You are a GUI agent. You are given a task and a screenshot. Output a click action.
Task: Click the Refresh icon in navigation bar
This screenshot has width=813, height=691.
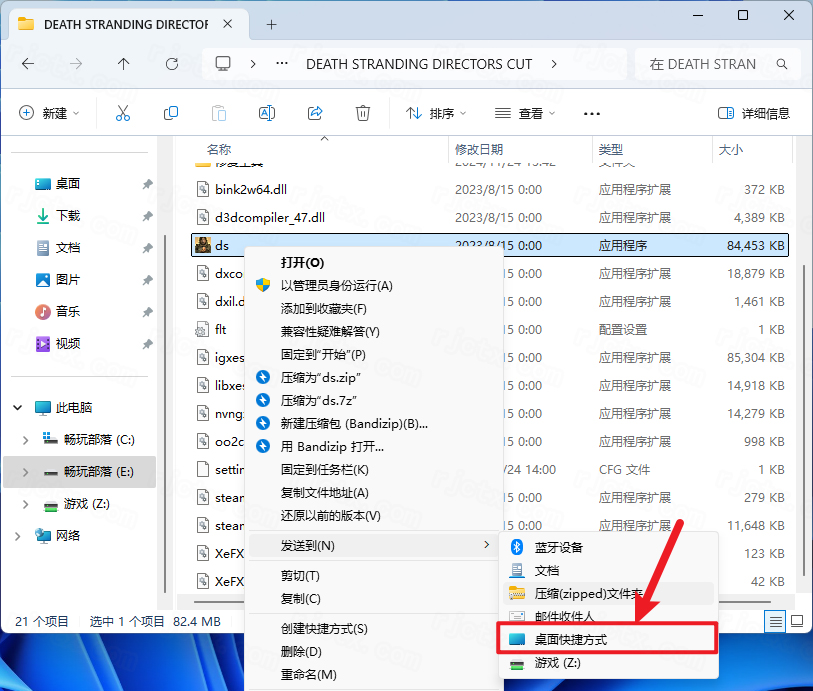[172, 64]
